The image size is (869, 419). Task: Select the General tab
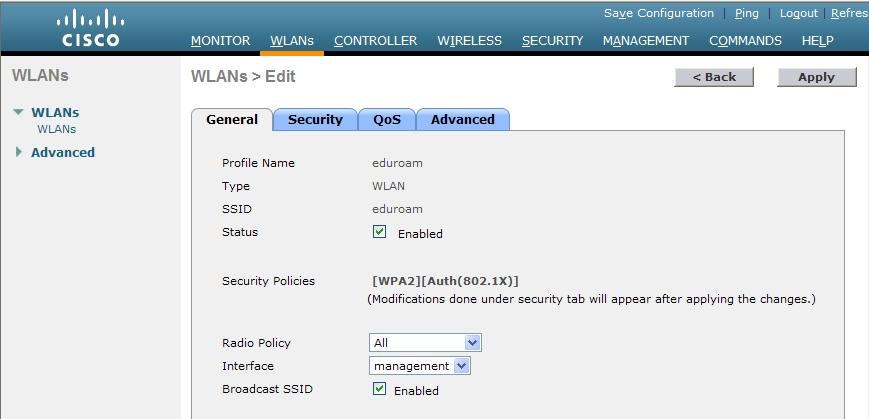pos(232,120)
